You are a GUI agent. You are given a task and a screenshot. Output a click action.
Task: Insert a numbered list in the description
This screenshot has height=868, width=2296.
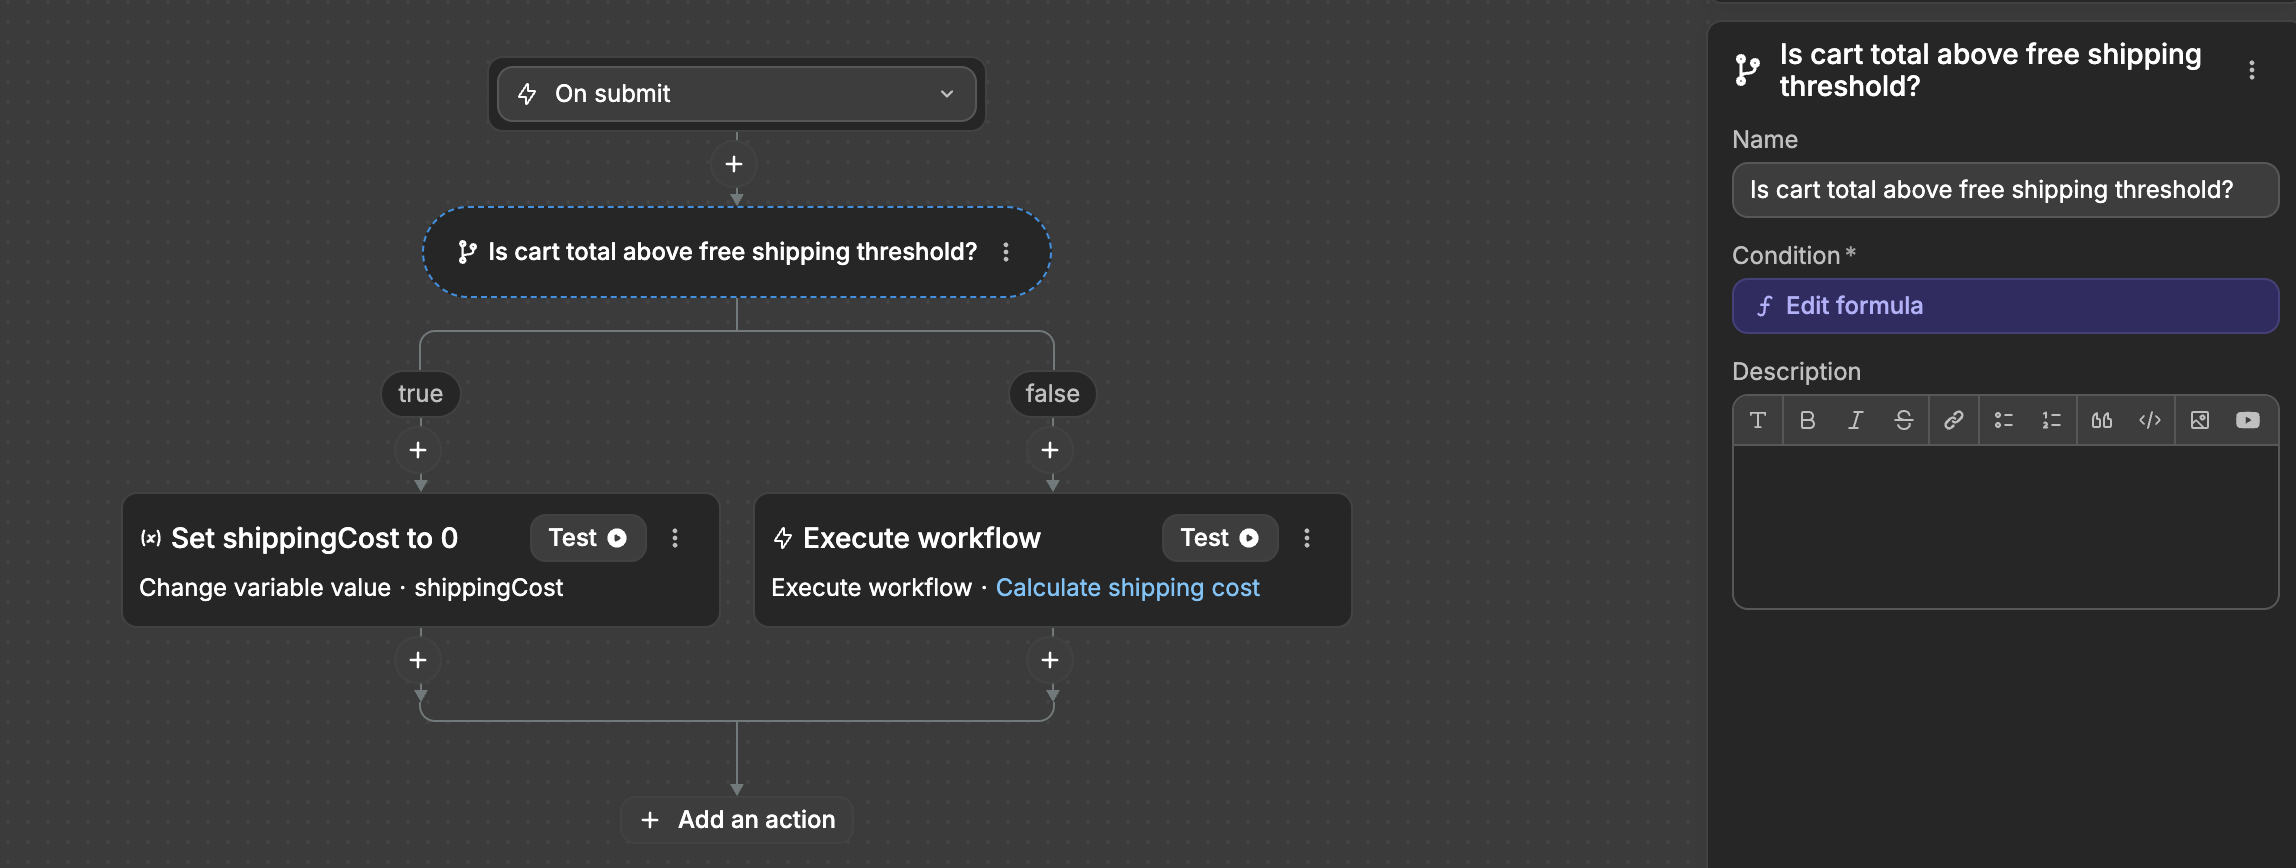[2051, 420]
